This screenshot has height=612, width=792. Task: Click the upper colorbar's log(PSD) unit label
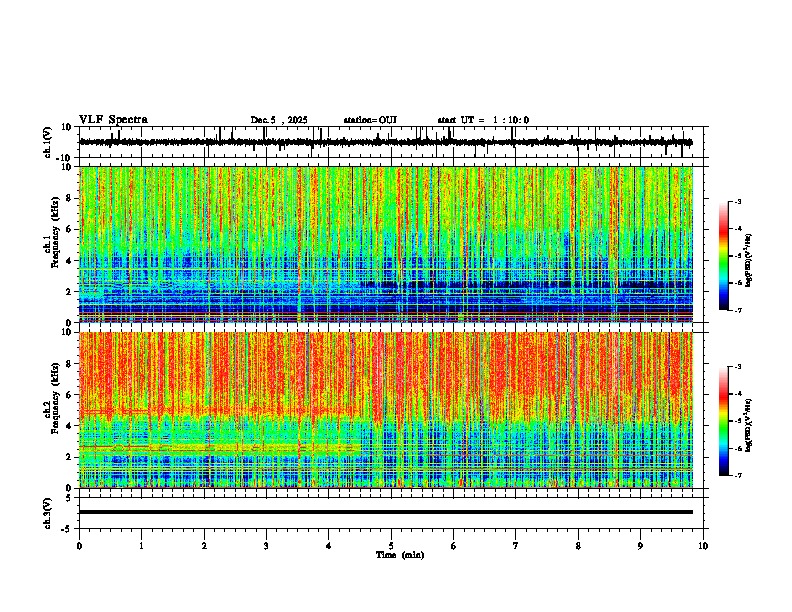749,261
